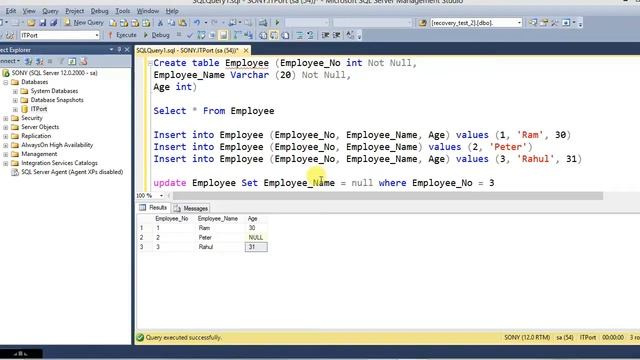
Task: Expand the System Databases folder
Action: pos(15,91)
